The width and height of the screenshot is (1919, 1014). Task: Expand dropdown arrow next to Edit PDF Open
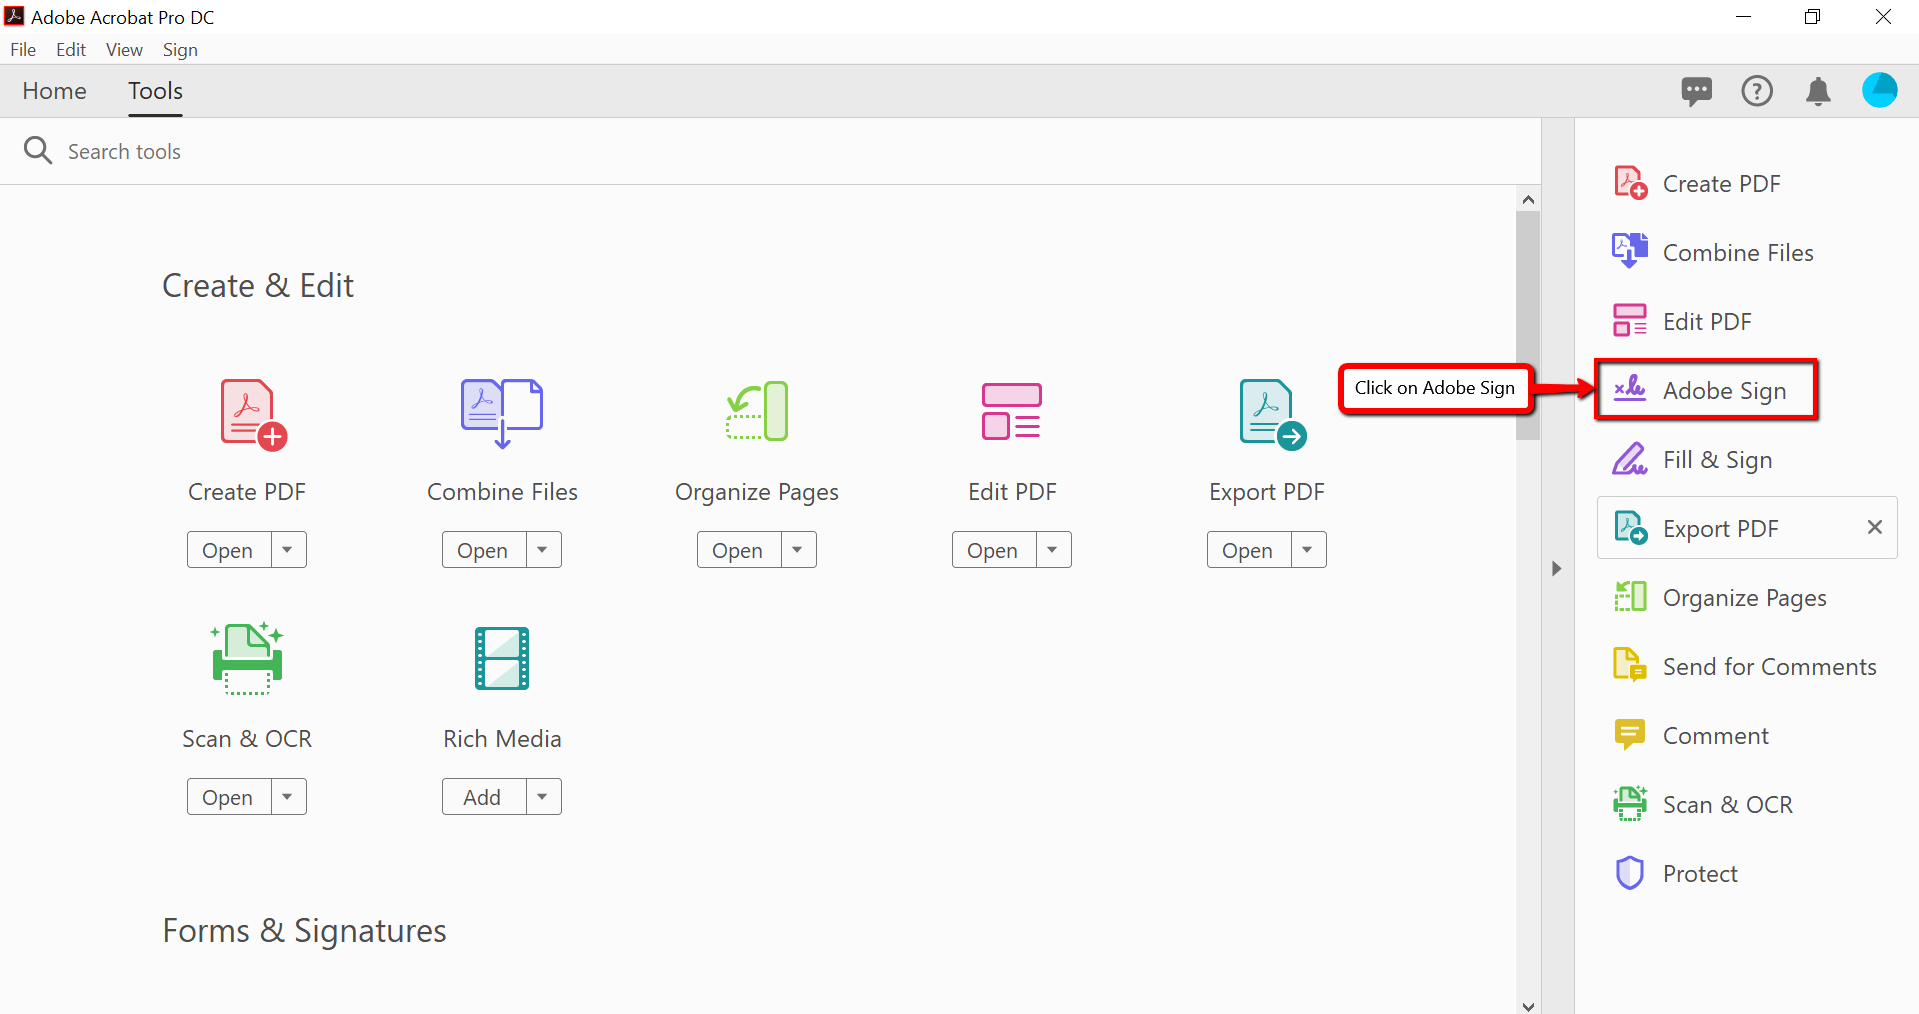[1053, 550]
